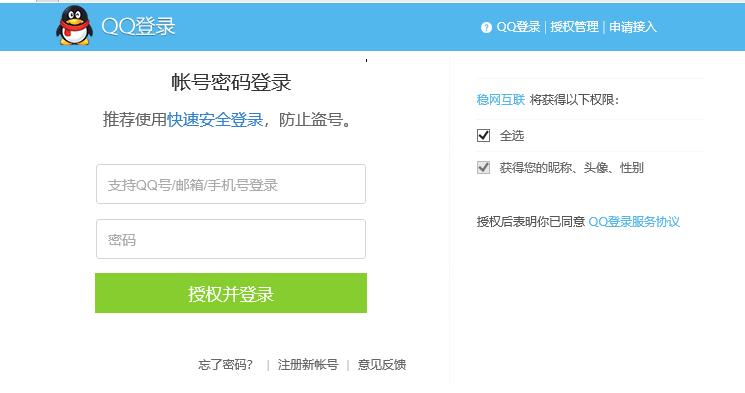Open the QQ登录服务协议 agreement link
The height and width of the screenshot is (393, 745).
(634, 222)
